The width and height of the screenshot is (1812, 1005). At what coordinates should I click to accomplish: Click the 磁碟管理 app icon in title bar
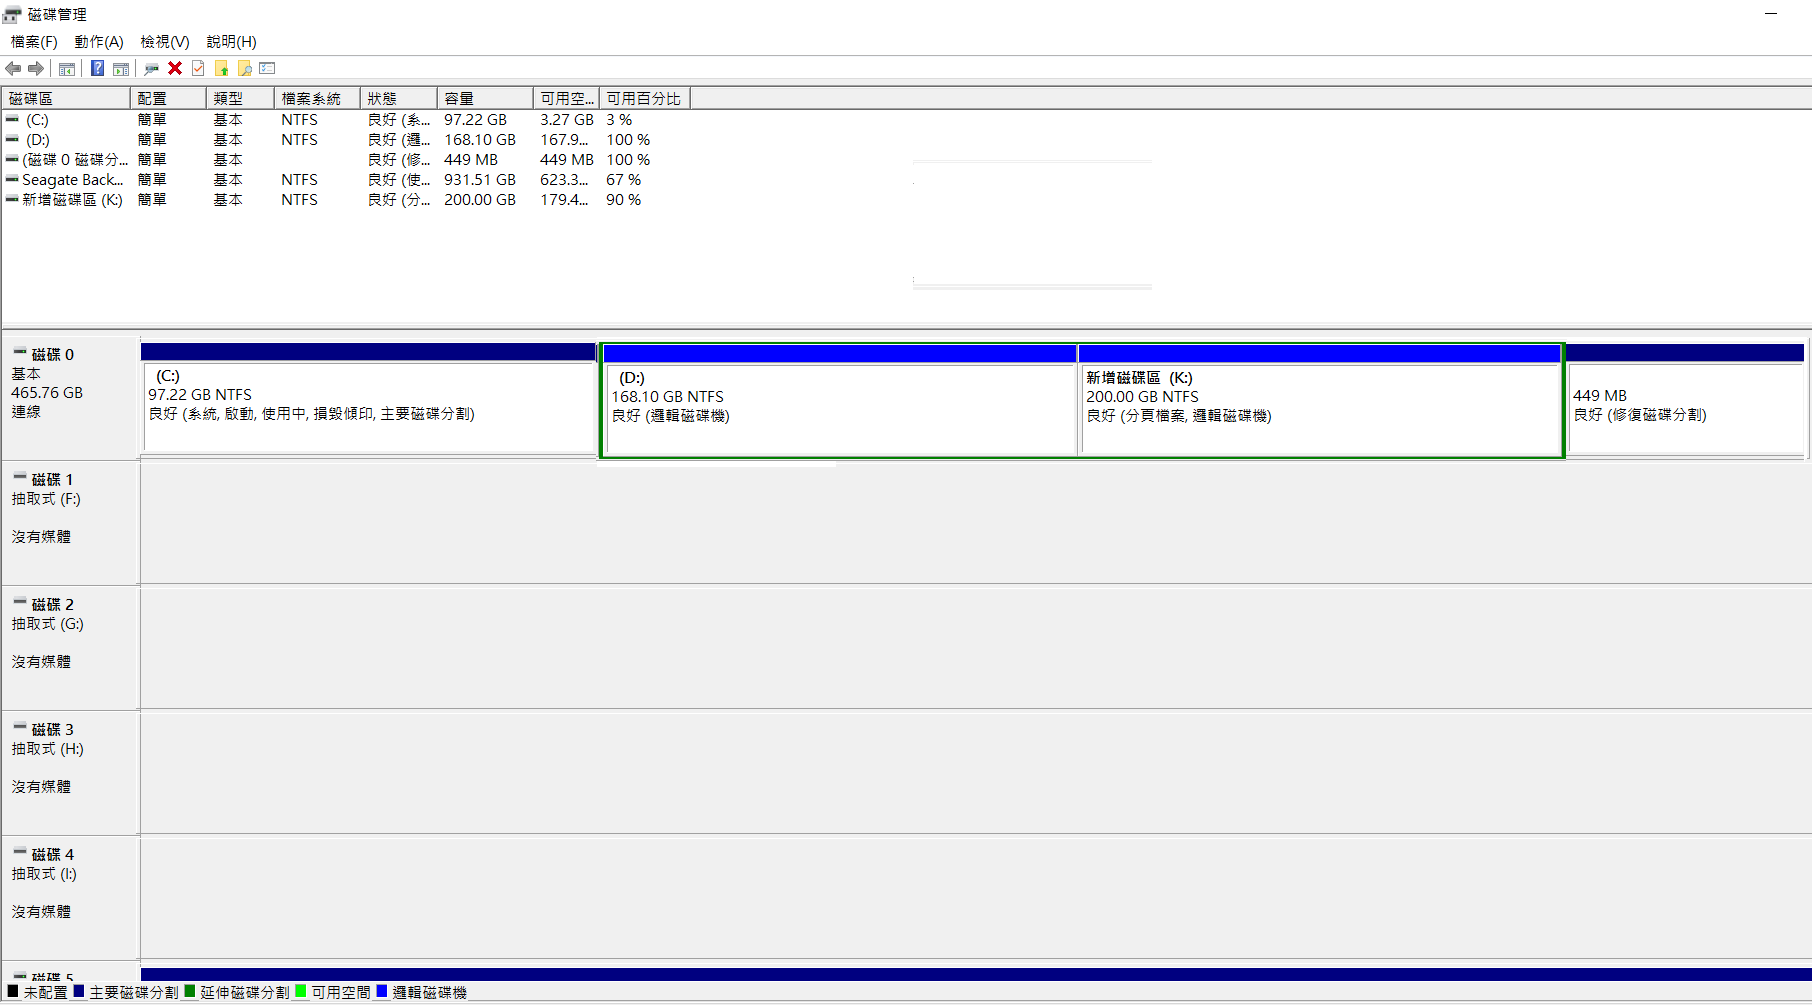click(x=12, y=14)
